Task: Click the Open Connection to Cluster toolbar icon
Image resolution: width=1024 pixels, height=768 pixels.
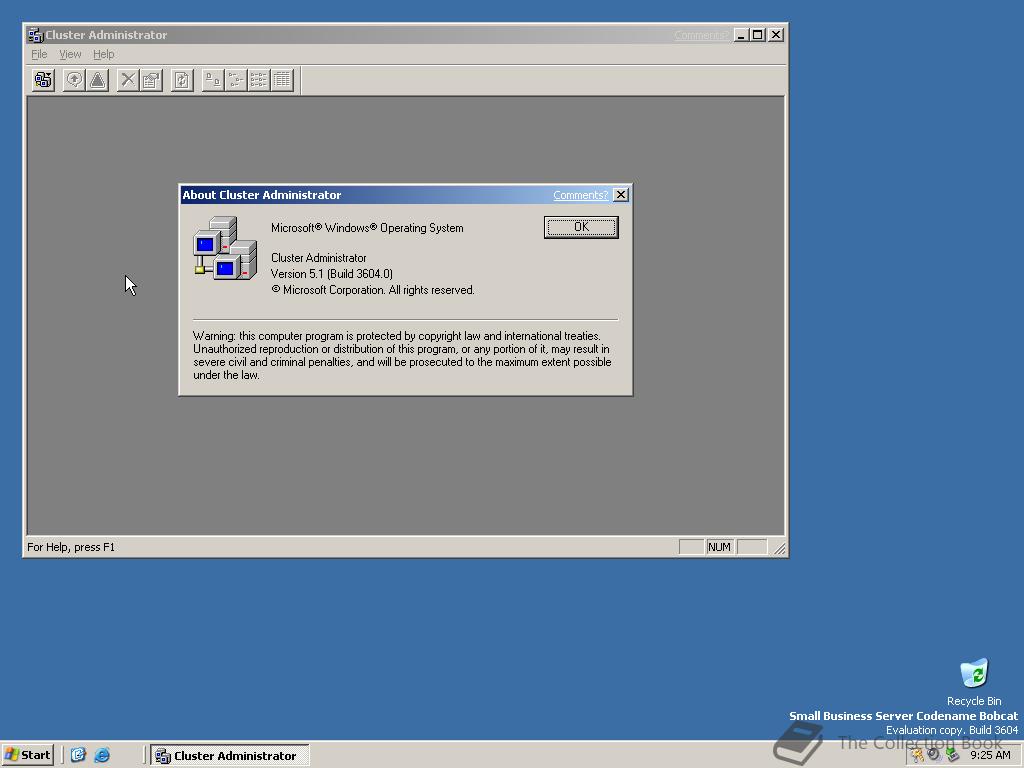Action: coord(43,80)
